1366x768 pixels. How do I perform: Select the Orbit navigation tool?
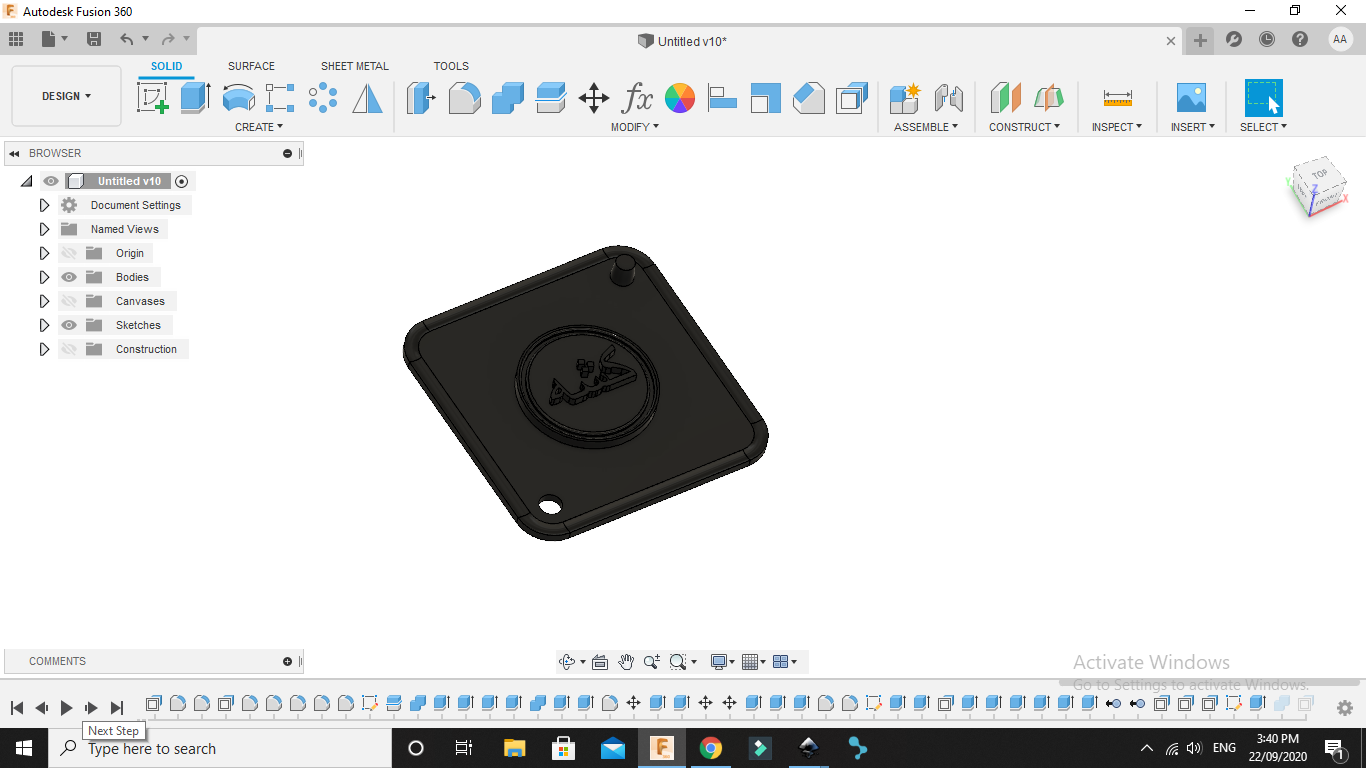(567, 662)
